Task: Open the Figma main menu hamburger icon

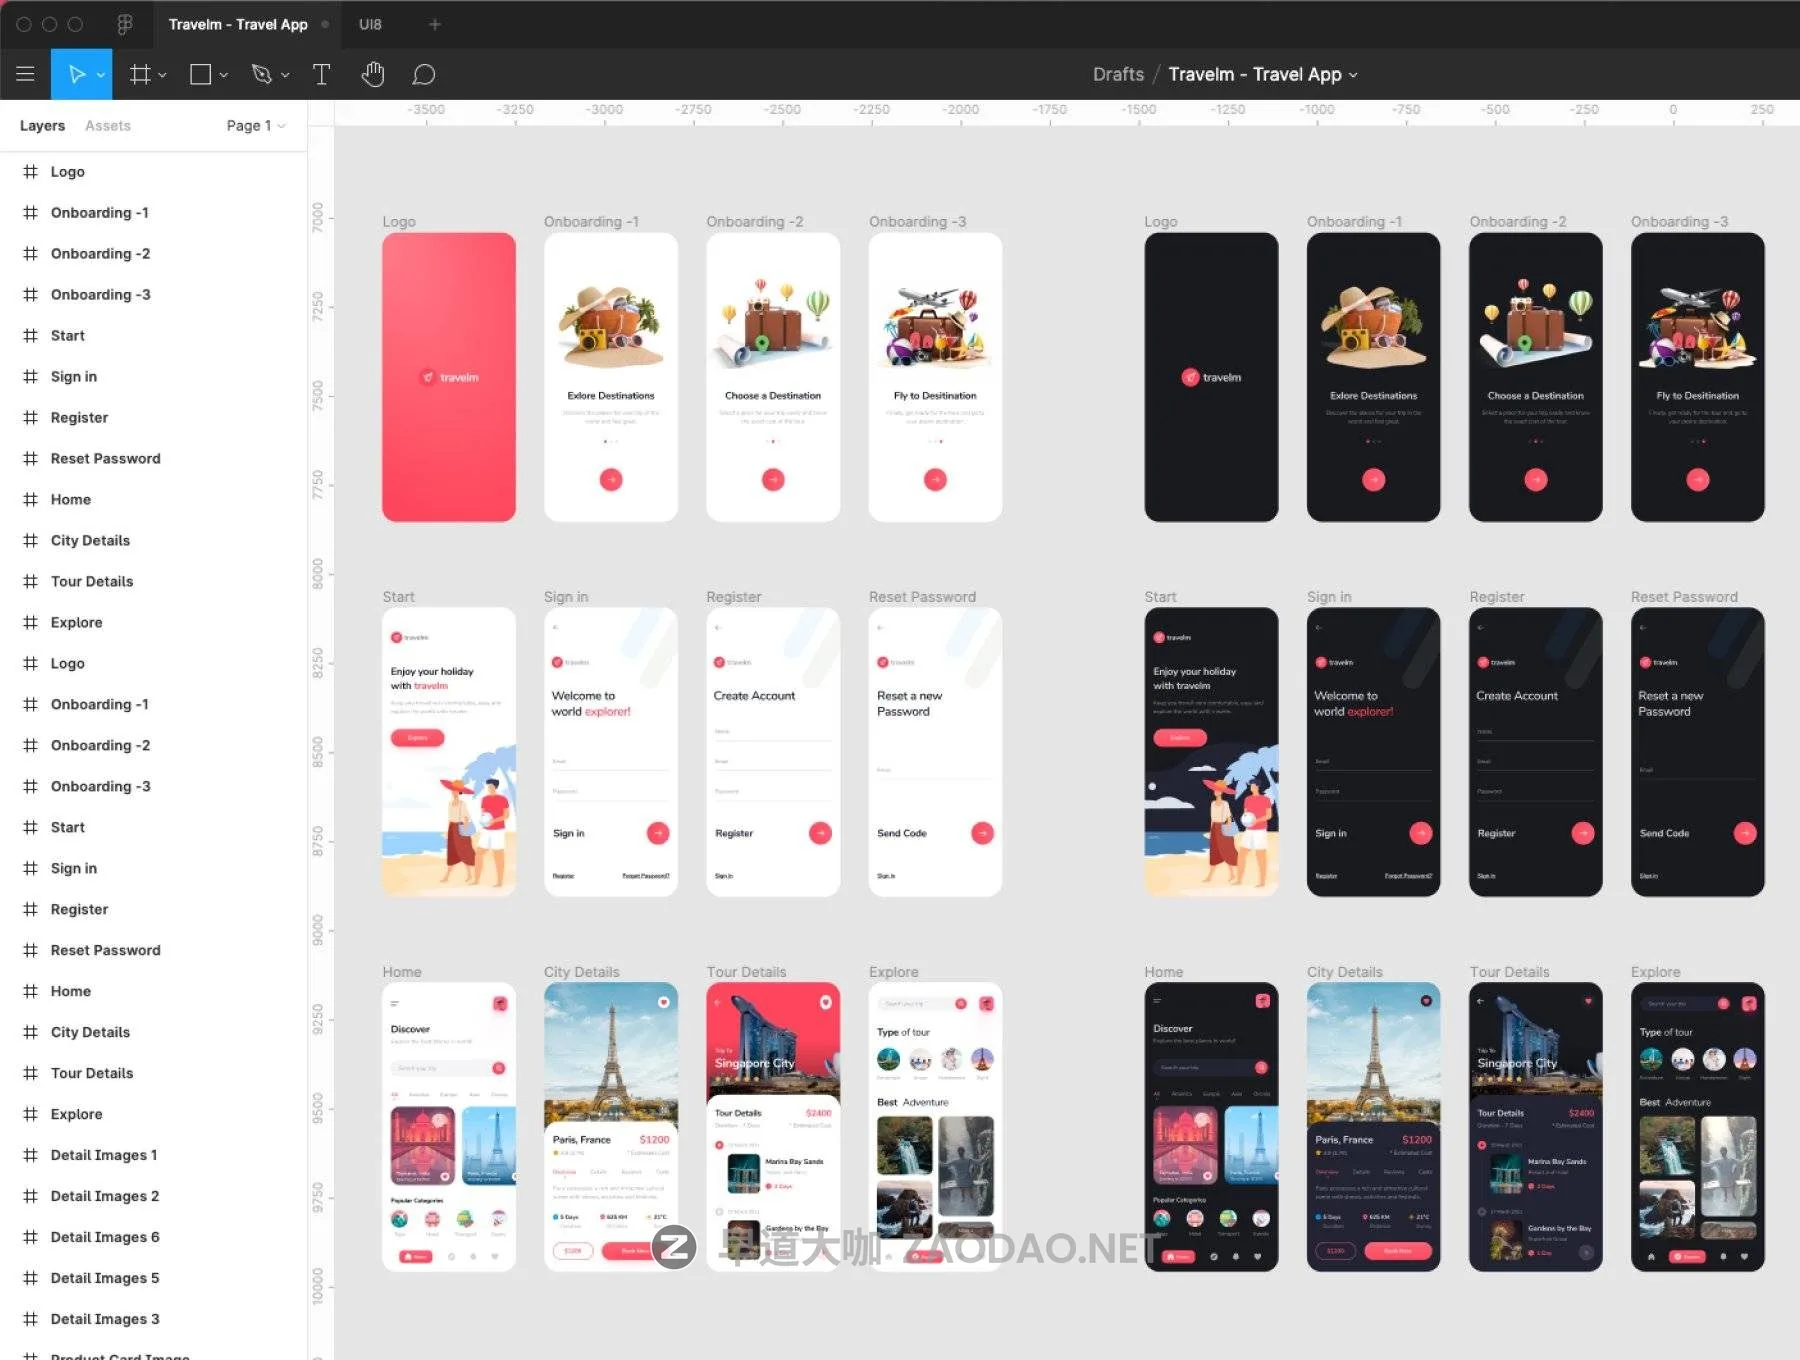Action: [x=25, y=74]
